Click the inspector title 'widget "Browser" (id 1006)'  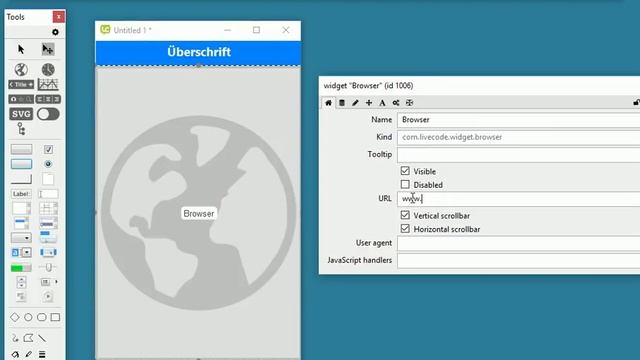(368, 86)
